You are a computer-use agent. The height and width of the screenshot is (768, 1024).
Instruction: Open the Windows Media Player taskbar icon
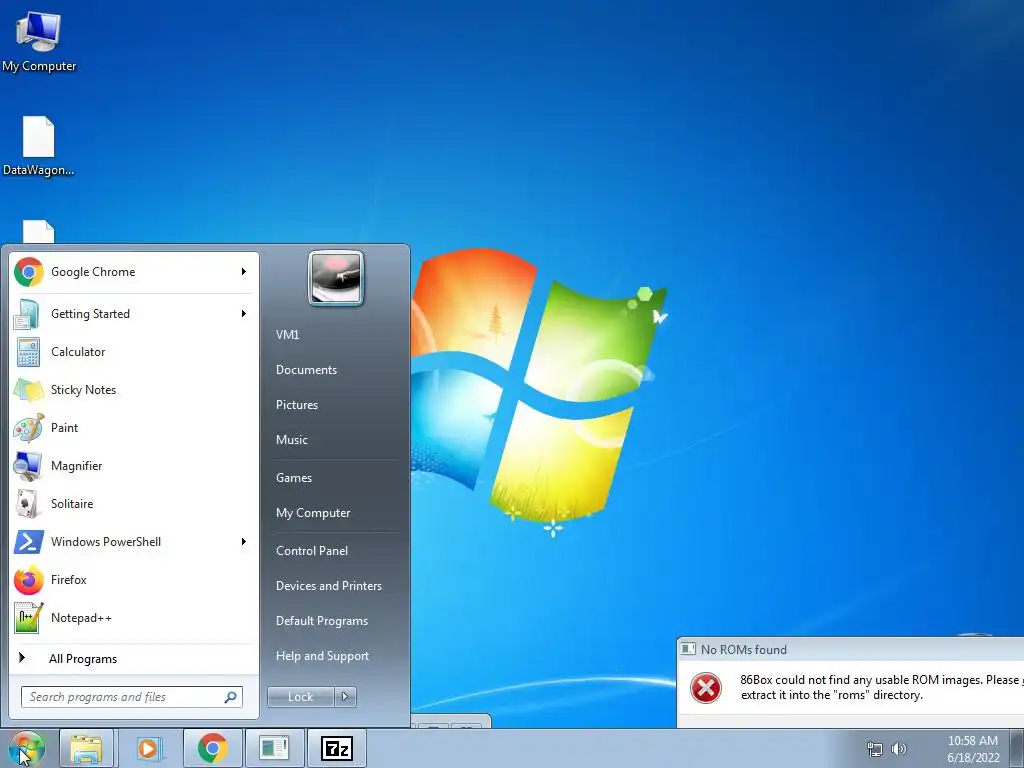click(149, 748)
